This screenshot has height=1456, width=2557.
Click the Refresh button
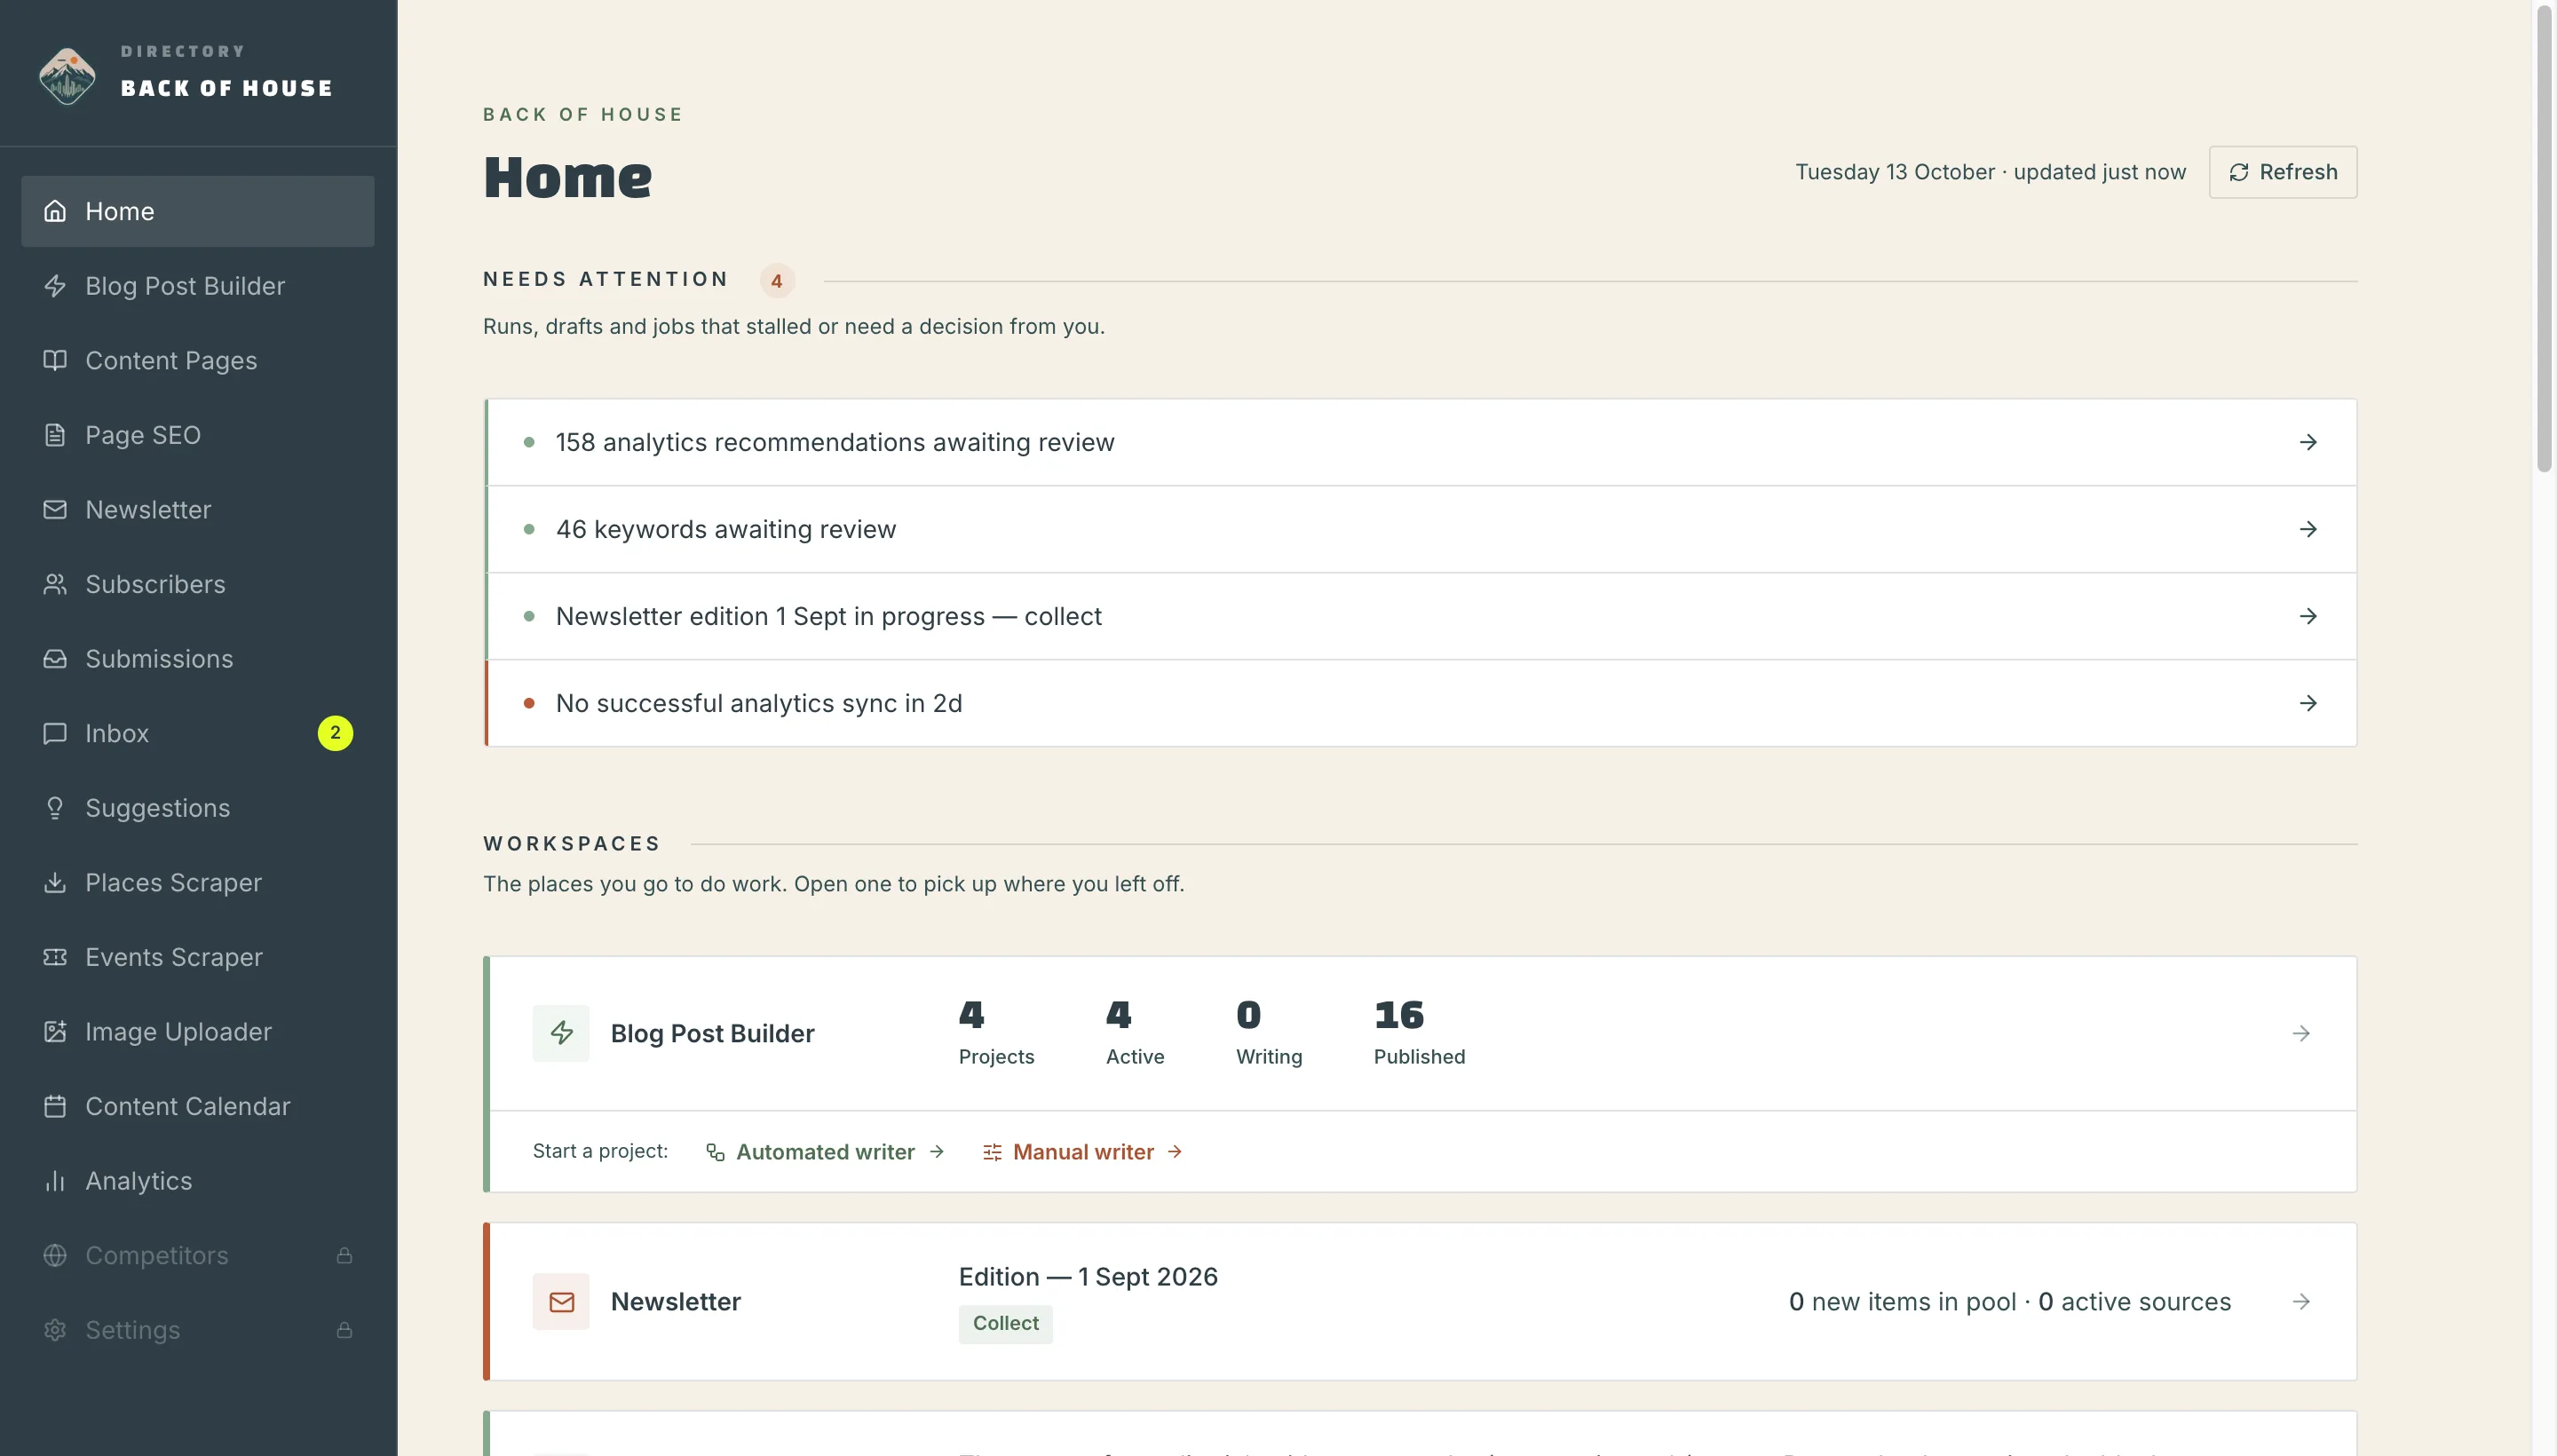[x=2282, y=172]
